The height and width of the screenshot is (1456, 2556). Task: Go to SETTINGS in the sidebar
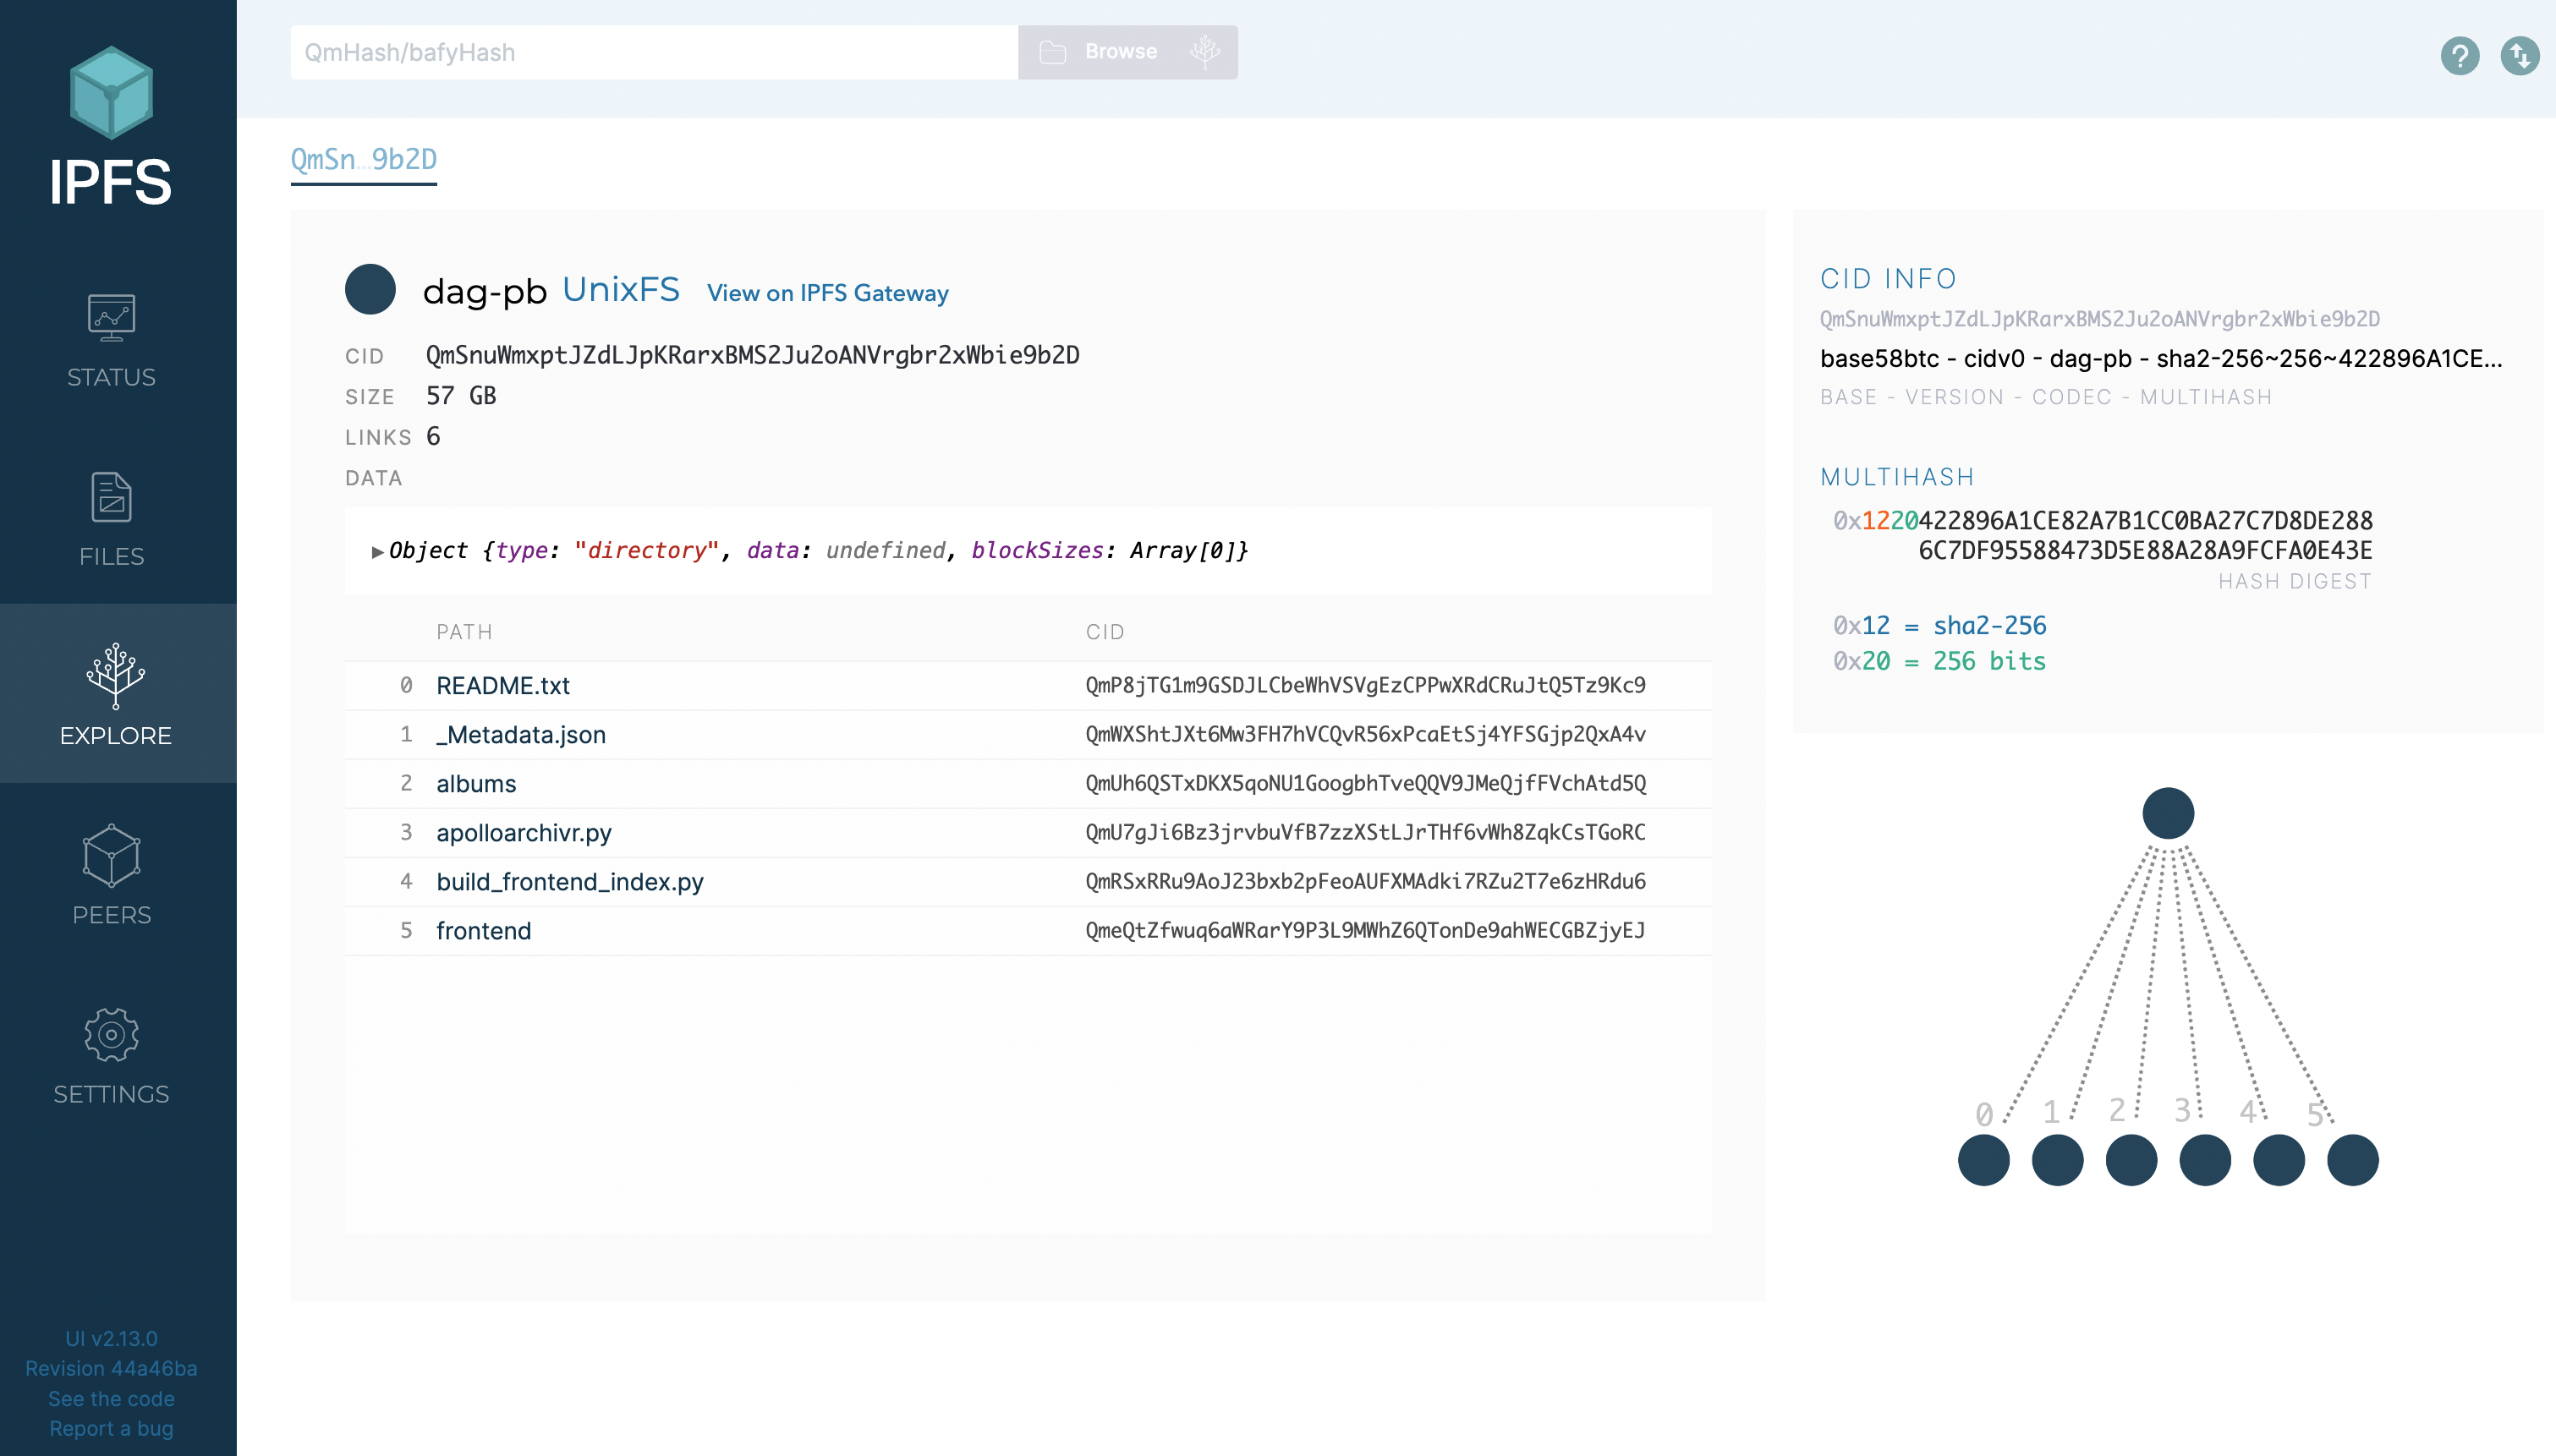pyautogui.click(x=111, y=1094)
